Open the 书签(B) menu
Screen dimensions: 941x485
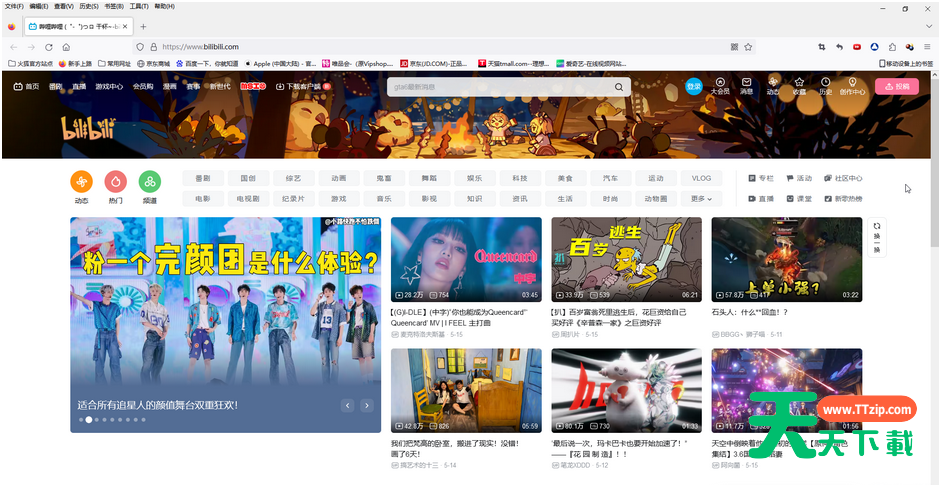(x=114, y=7)
